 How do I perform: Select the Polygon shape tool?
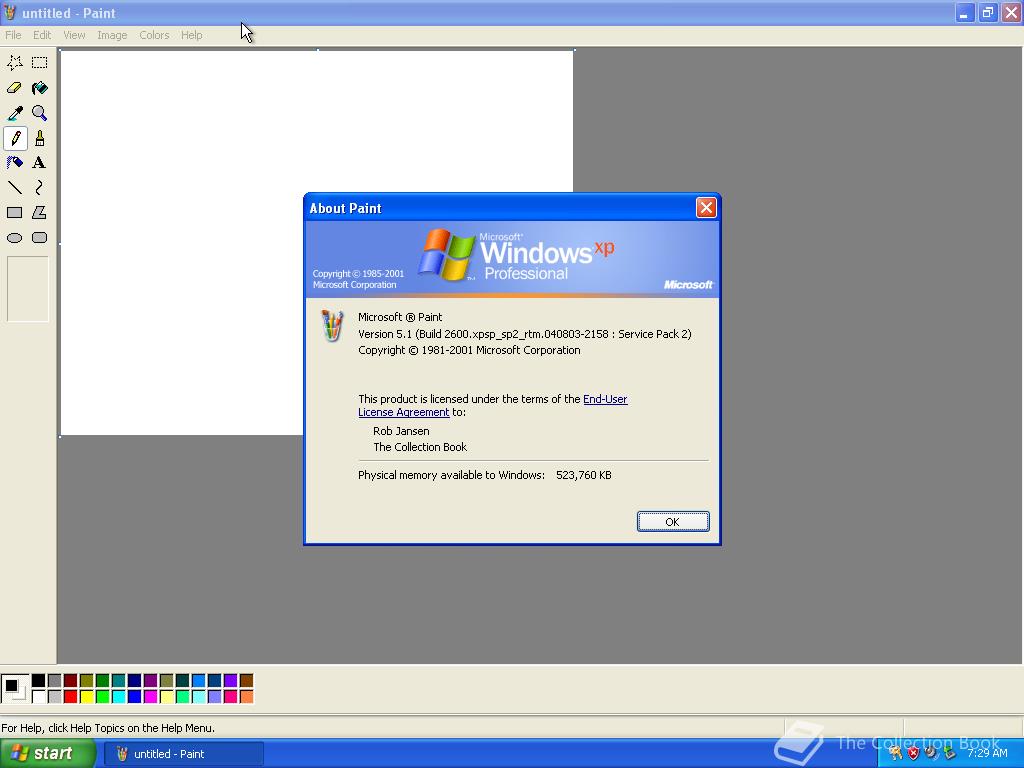click(40, 213)
